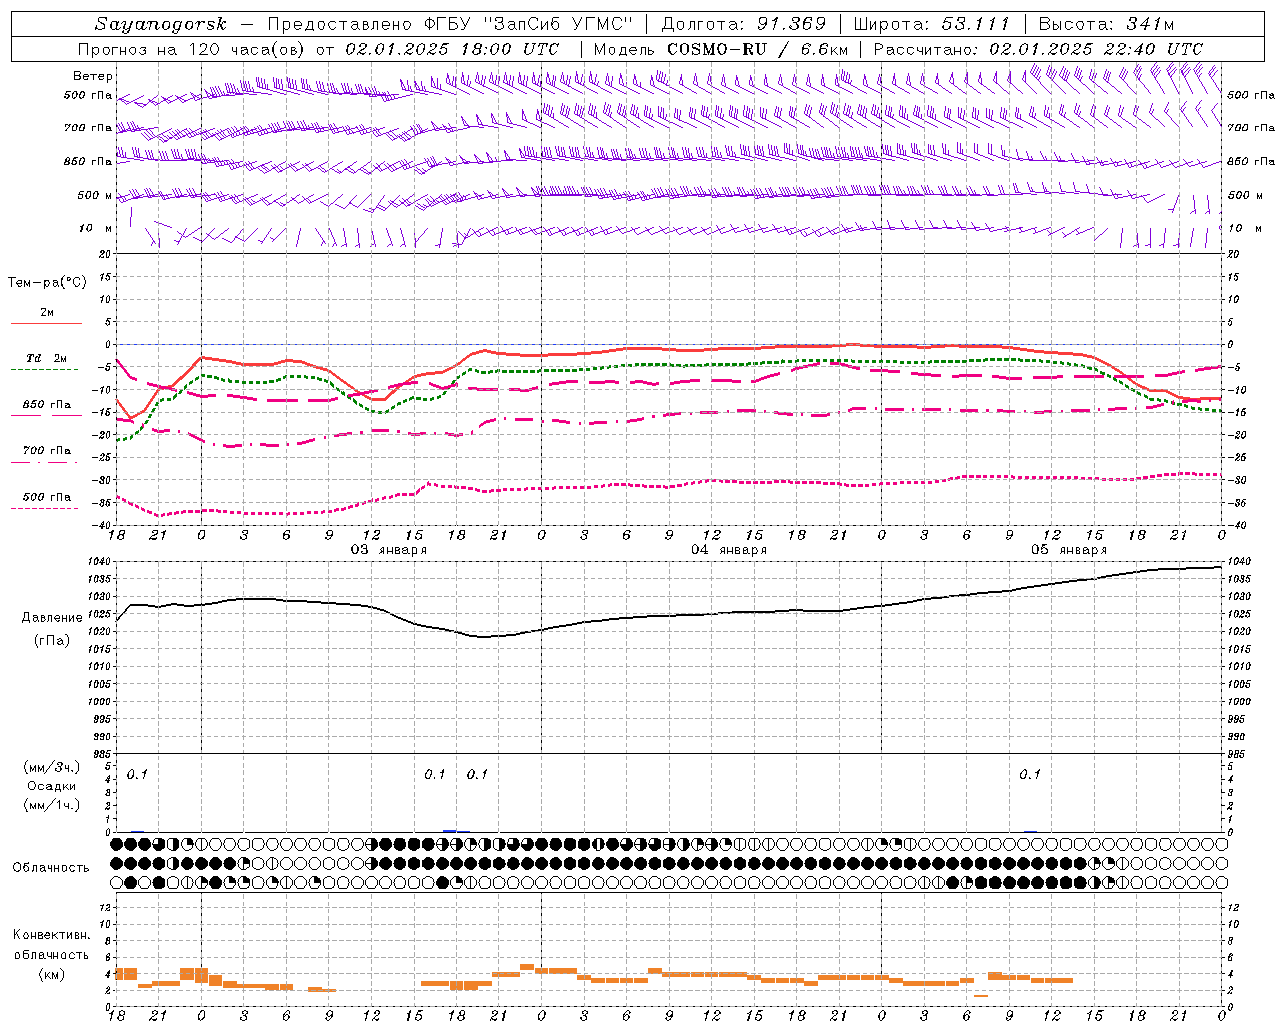Click the 'Ветер' wind panel label

[x=93, y=76]
